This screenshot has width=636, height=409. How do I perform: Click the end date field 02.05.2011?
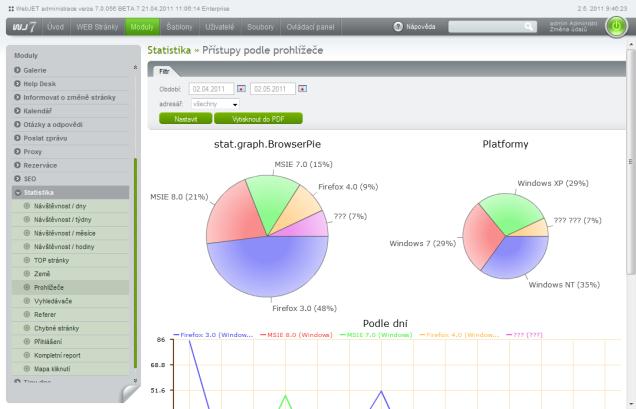pos(273,88)
